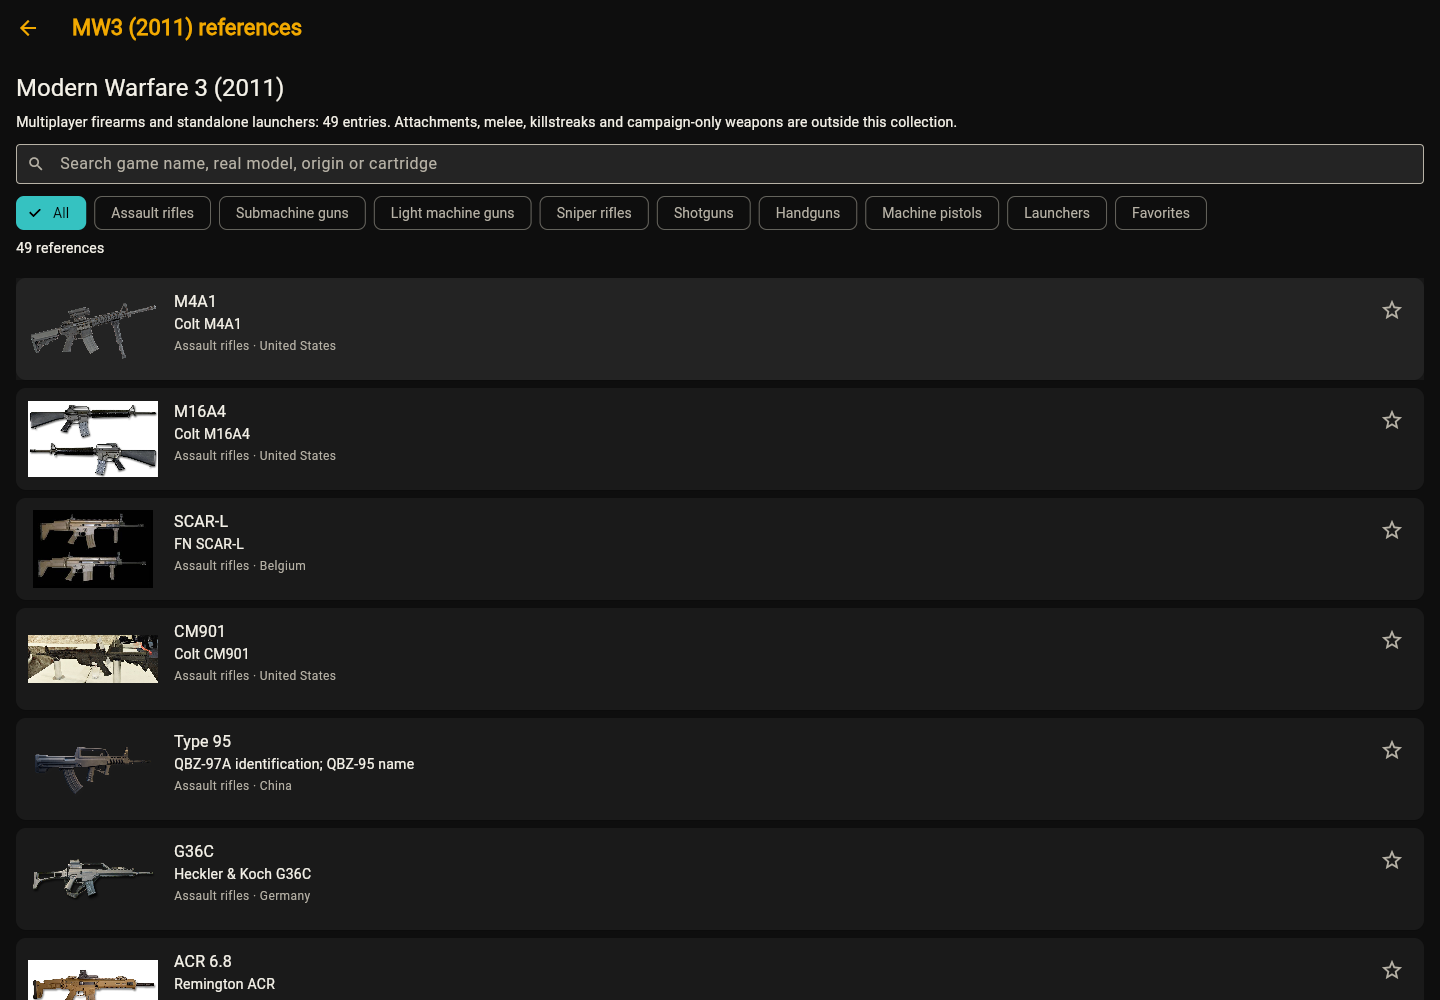
Task: Click the MW3 (2011) references title
Action: coord(187,28)
